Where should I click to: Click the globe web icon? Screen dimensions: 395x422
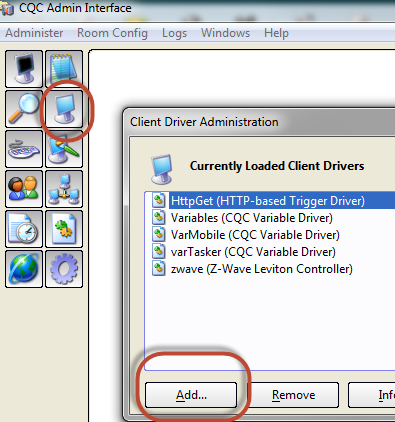coord(24,269)
